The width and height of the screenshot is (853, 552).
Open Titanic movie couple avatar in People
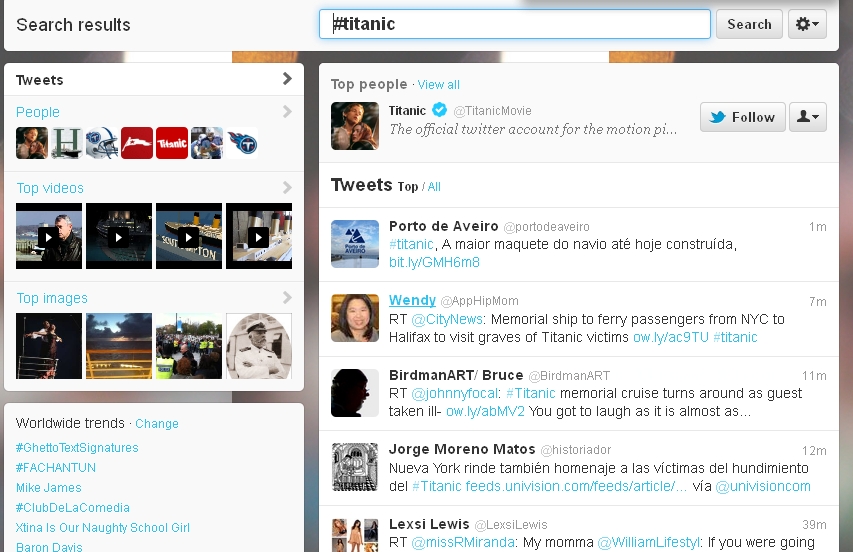coord(32,143)
